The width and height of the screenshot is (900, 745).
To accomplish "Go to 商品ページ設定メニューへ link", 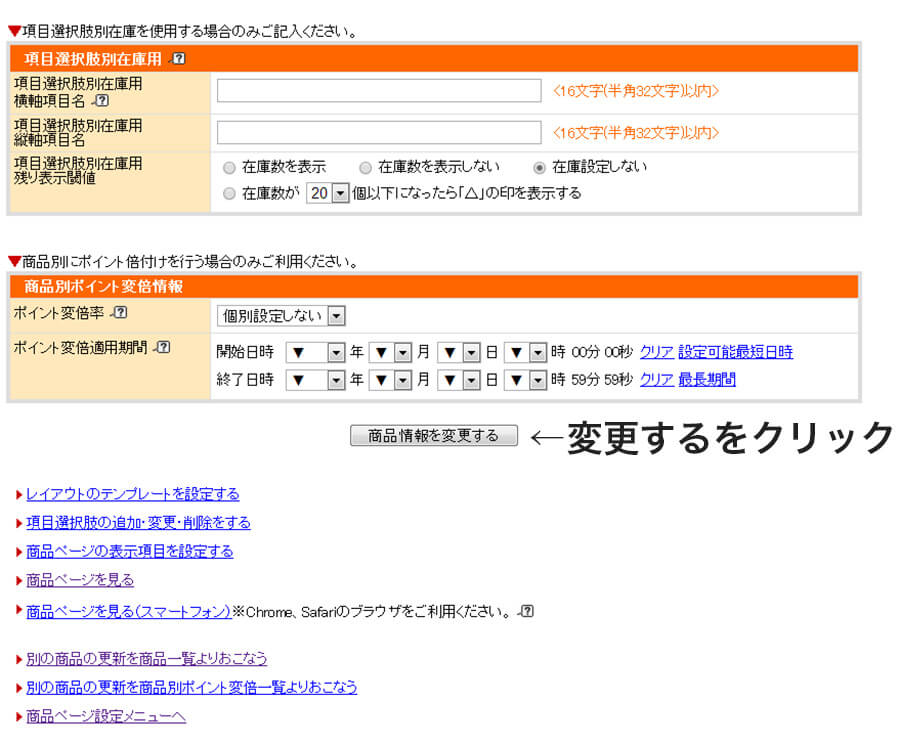I will point(106,716).
